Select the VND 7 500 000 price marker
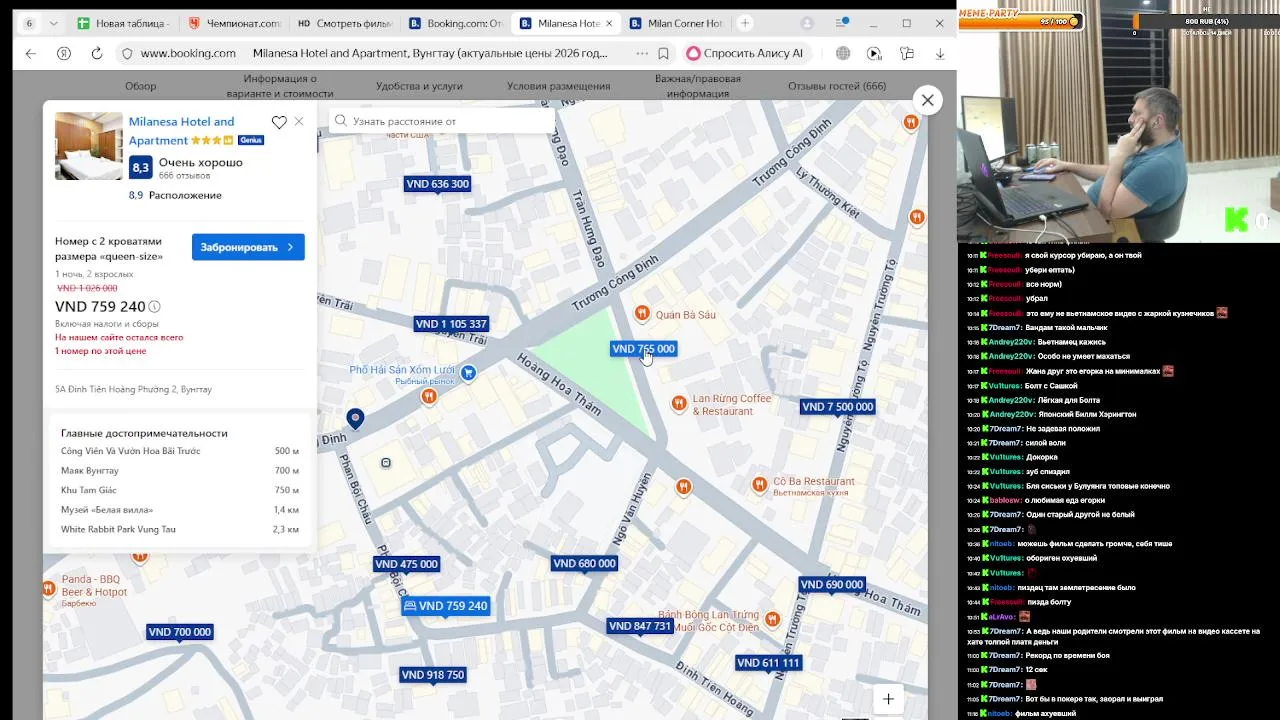The height and width of the screenshot is (720, 1280). (838, 407)
